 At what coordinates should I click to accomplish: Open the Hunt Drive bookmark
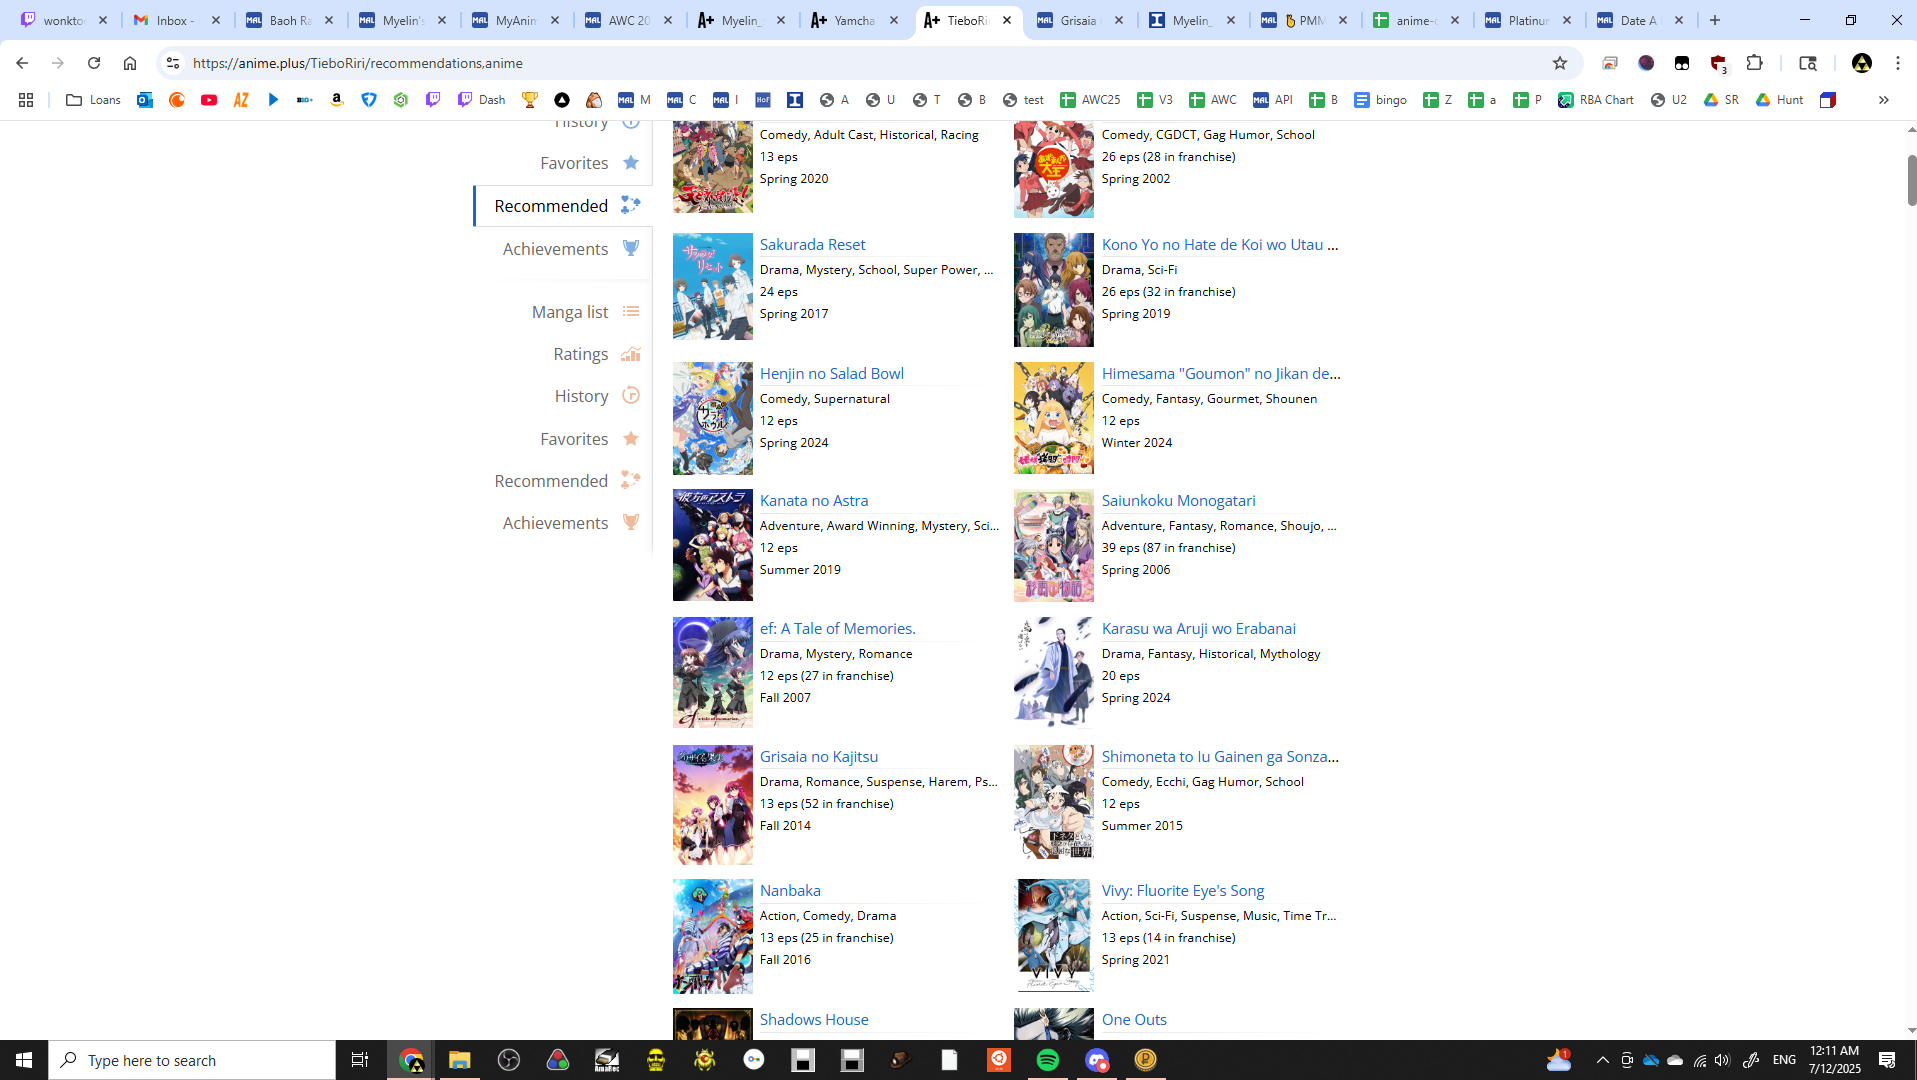point(1779,100)
